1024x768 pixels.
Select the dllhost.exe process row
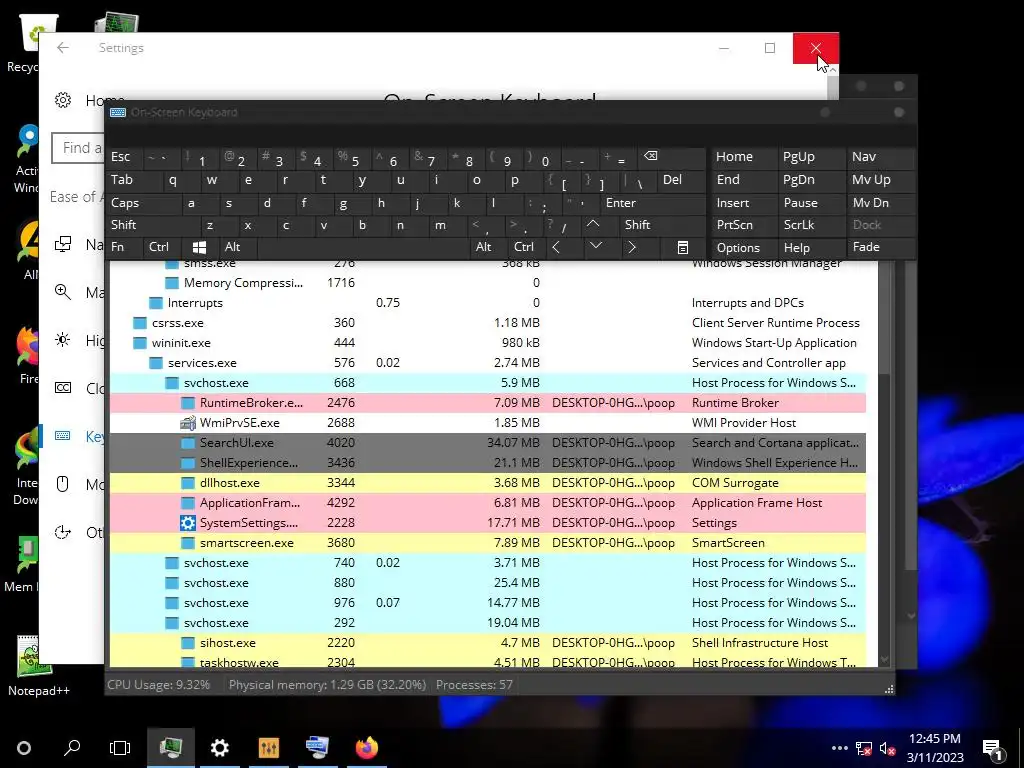coord(488,483)
